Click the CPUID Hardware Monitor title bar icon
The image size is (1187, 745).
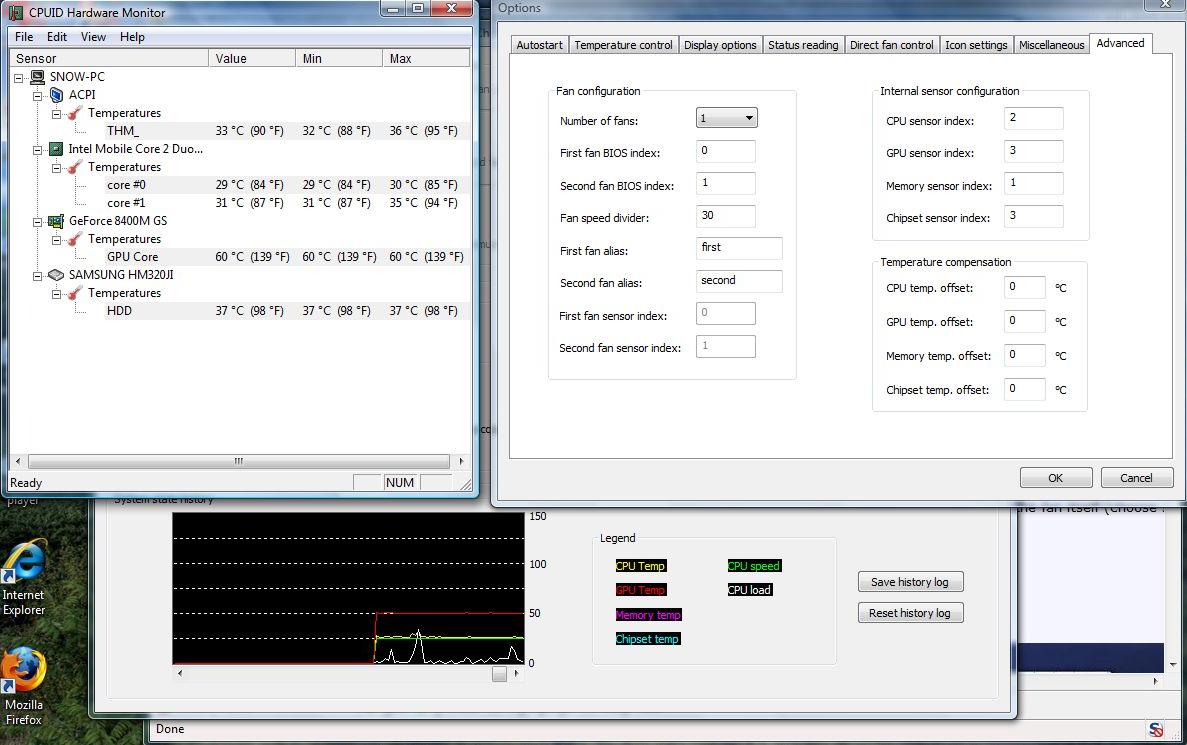(x=15, y=12)
